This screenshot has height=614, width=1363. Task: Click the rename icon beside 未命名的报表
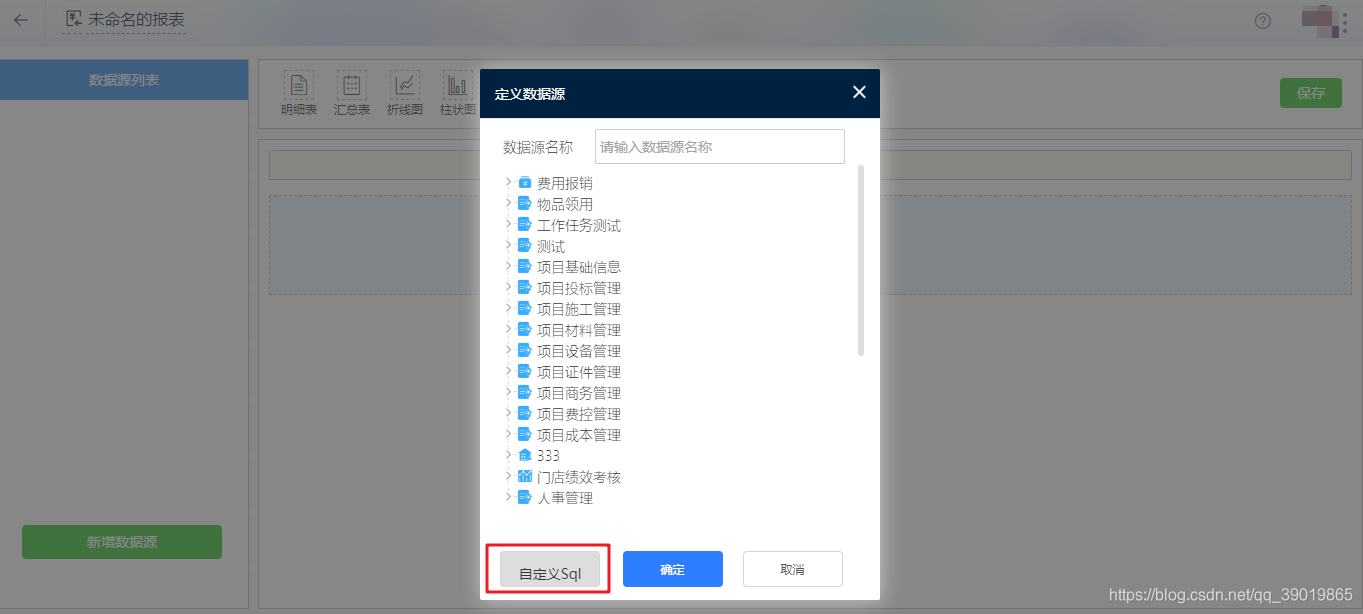(73, 19)
